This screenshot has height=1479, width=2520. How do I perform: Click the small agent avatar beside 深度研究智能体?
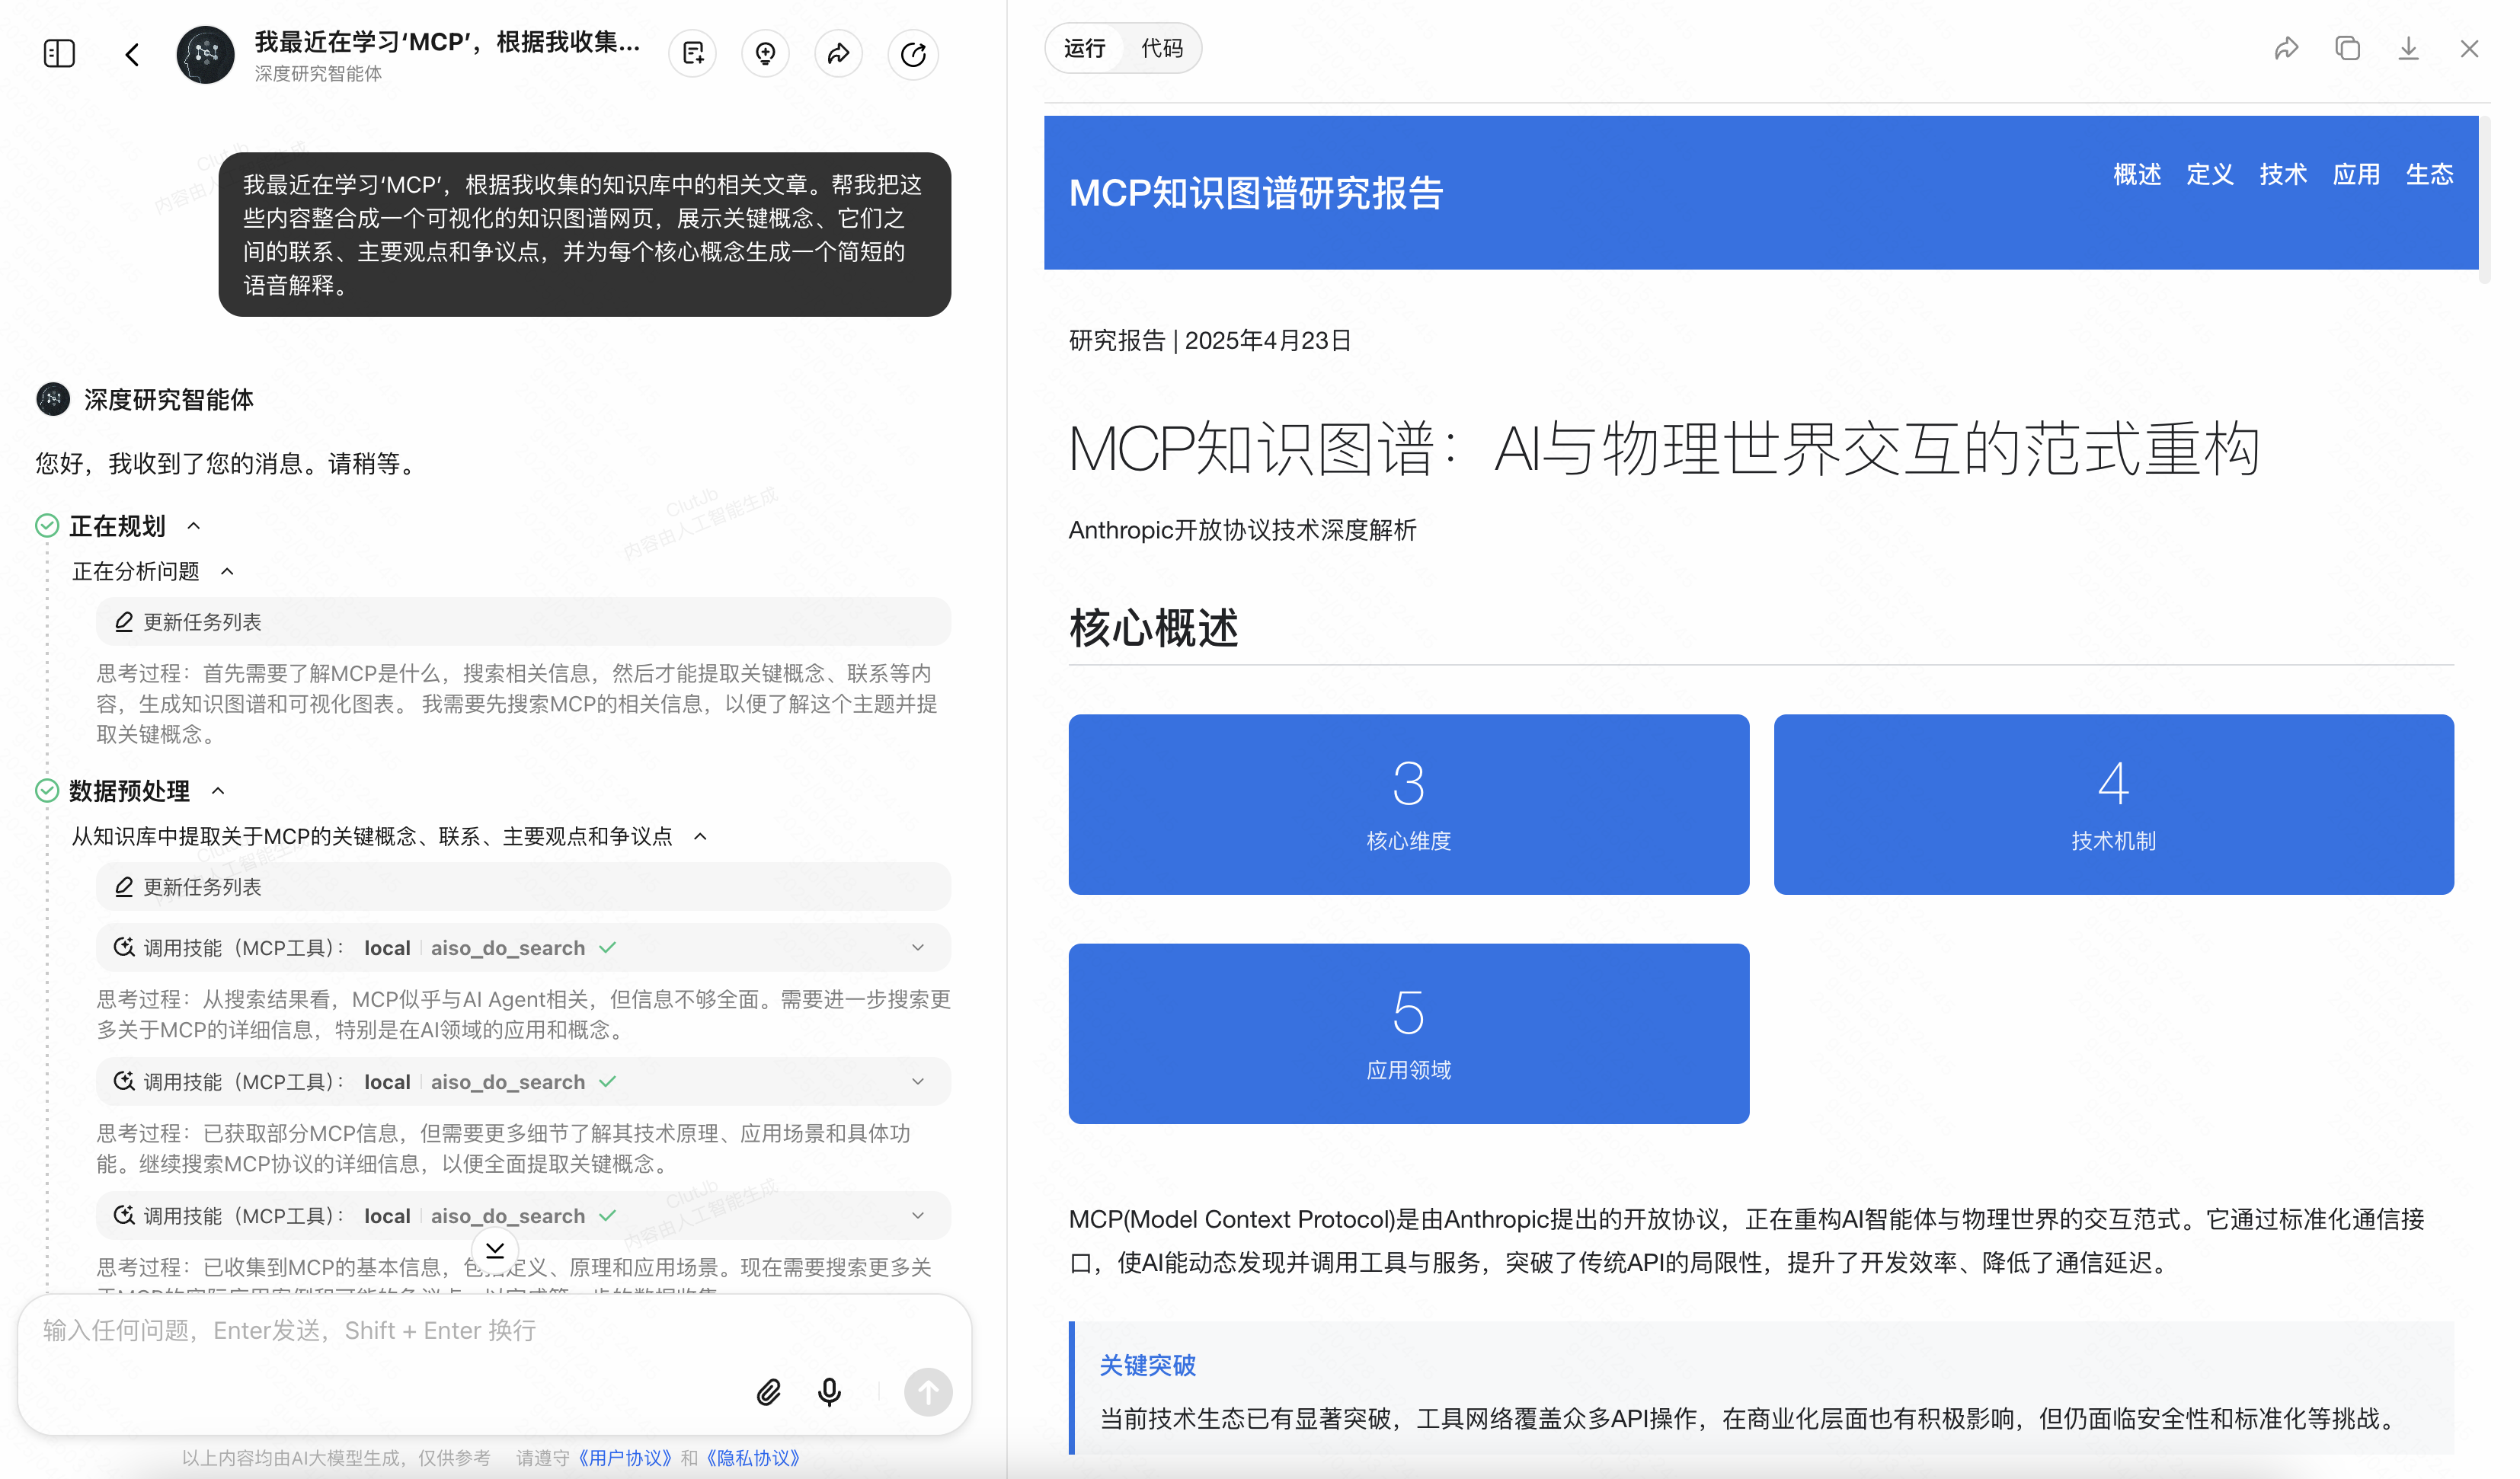click(53, 400)
